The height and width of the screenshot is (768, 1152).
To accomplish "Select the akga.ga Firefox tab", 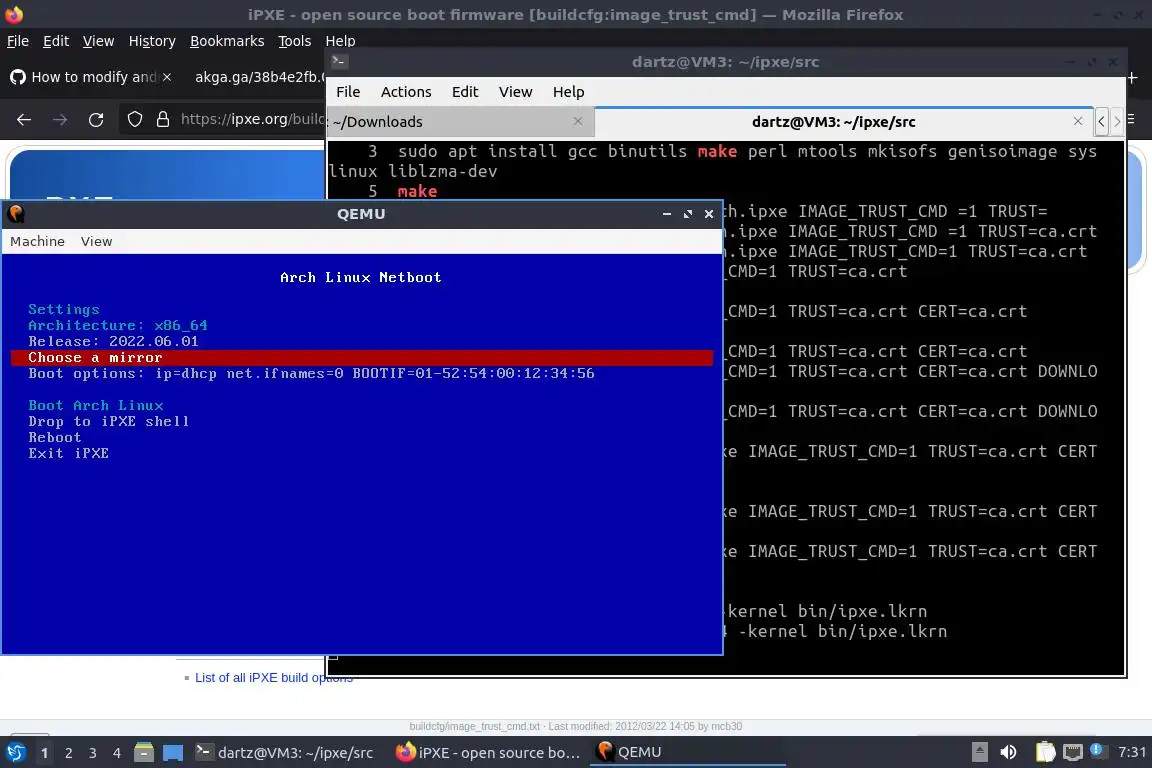I will [x=259, y=77].
